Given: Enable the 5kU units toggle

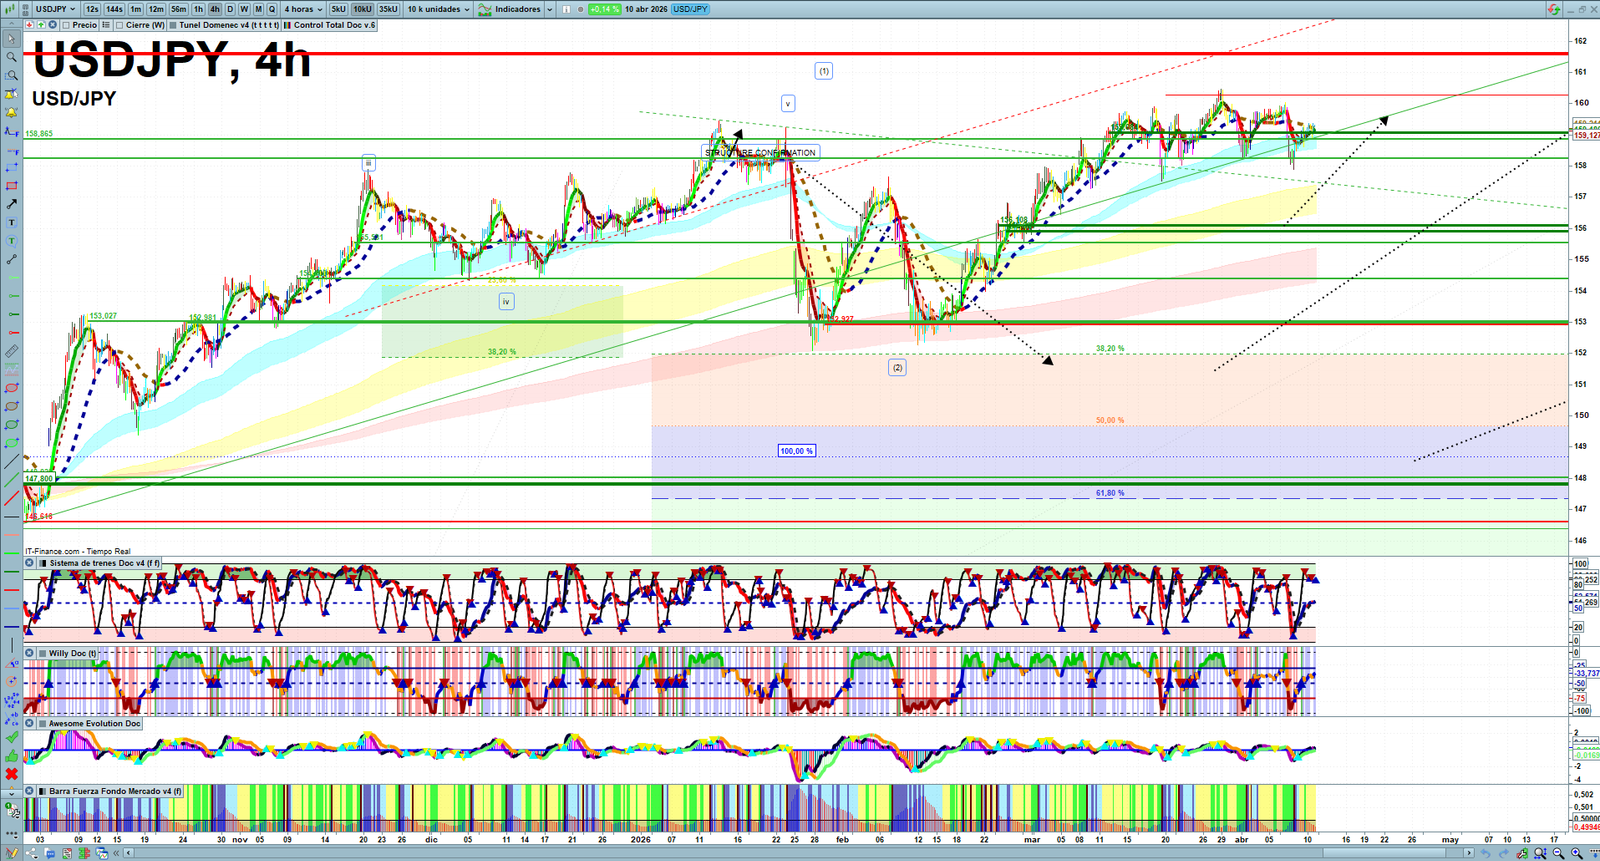Looking at the screenshot, I should [338, 9].
